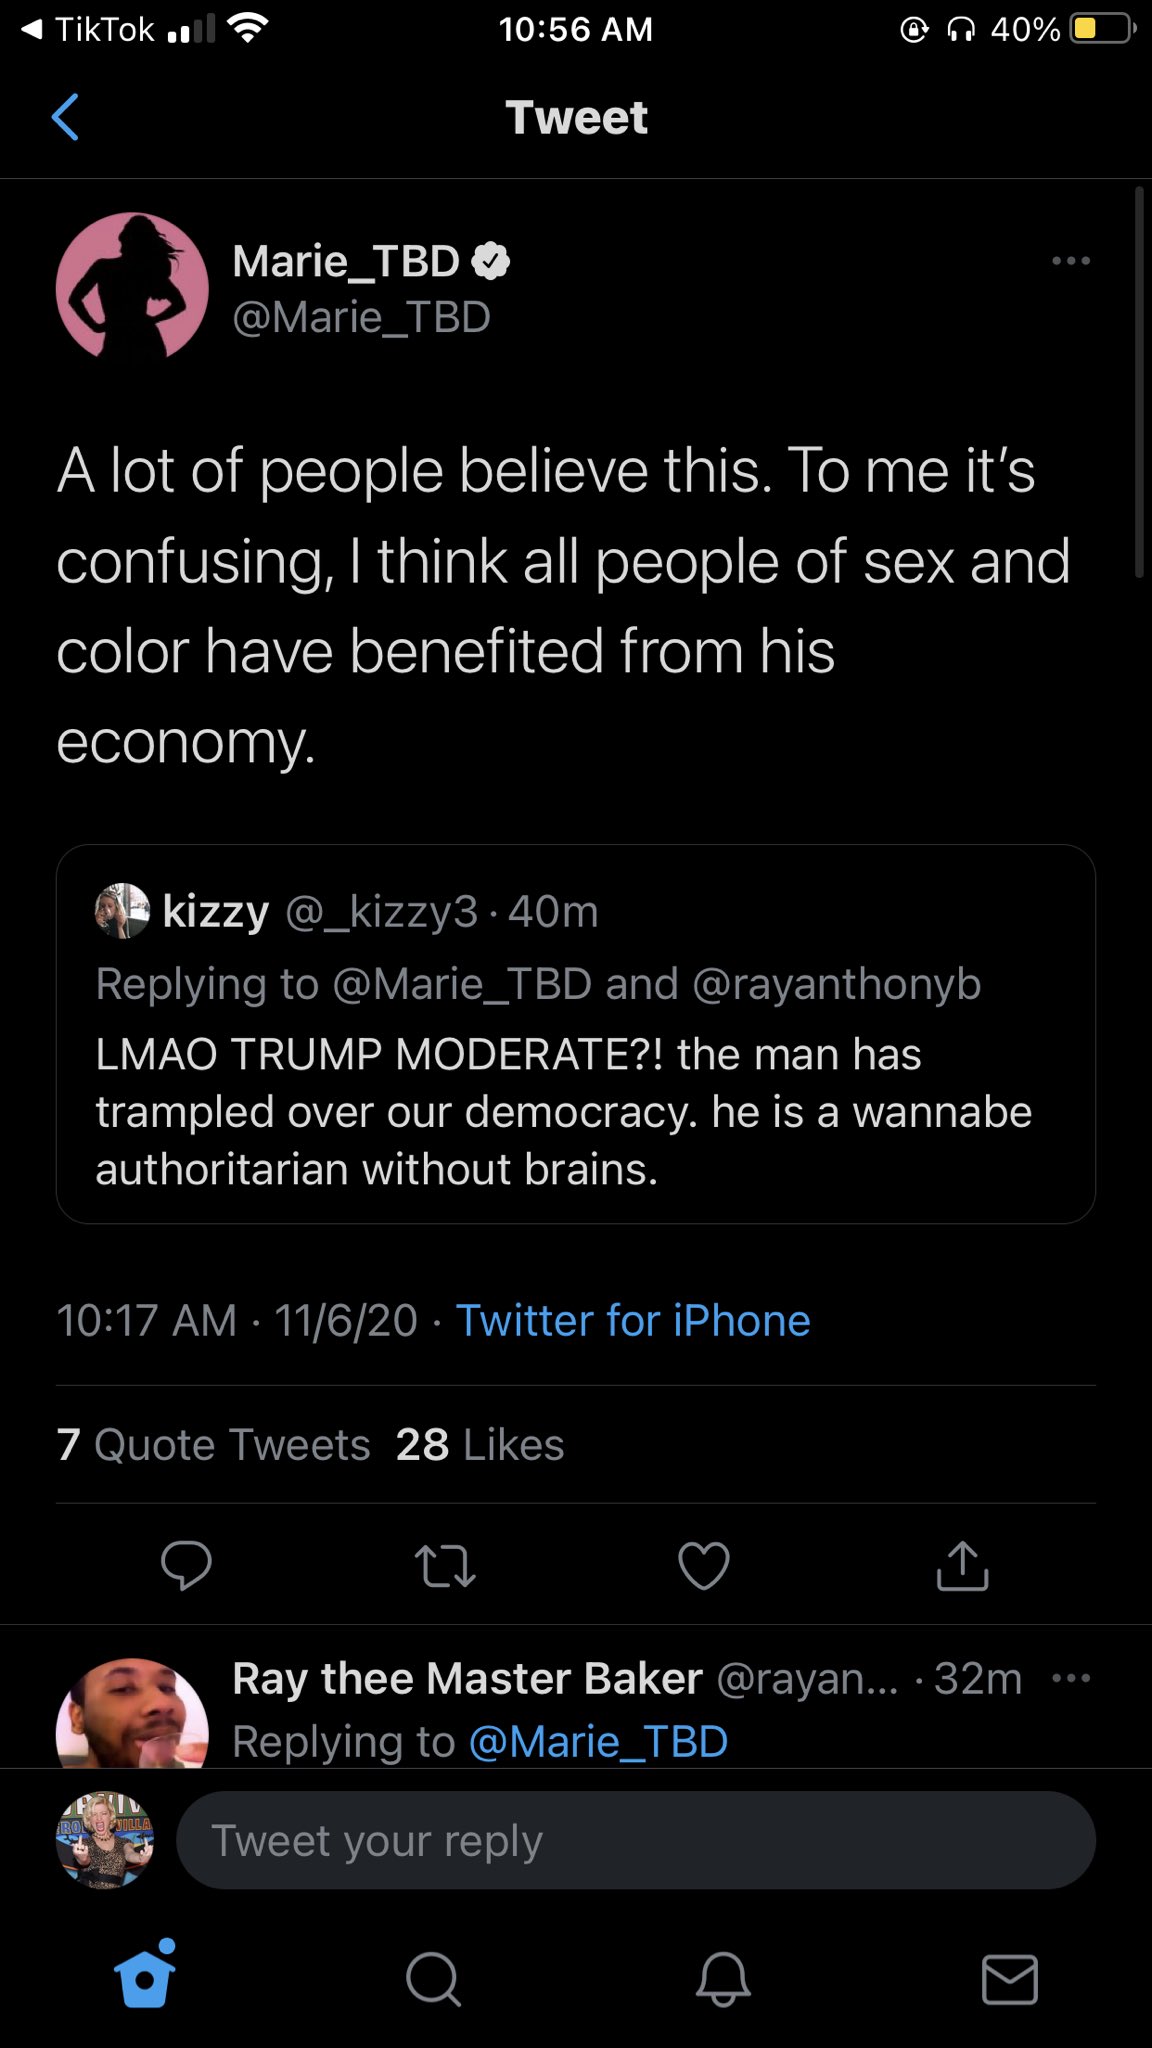The height and width of the screenshot is (2048, 1152).
Task: Tap the reply speech bubble icon
Action: pyautogui.click(x=186, y=1565)
